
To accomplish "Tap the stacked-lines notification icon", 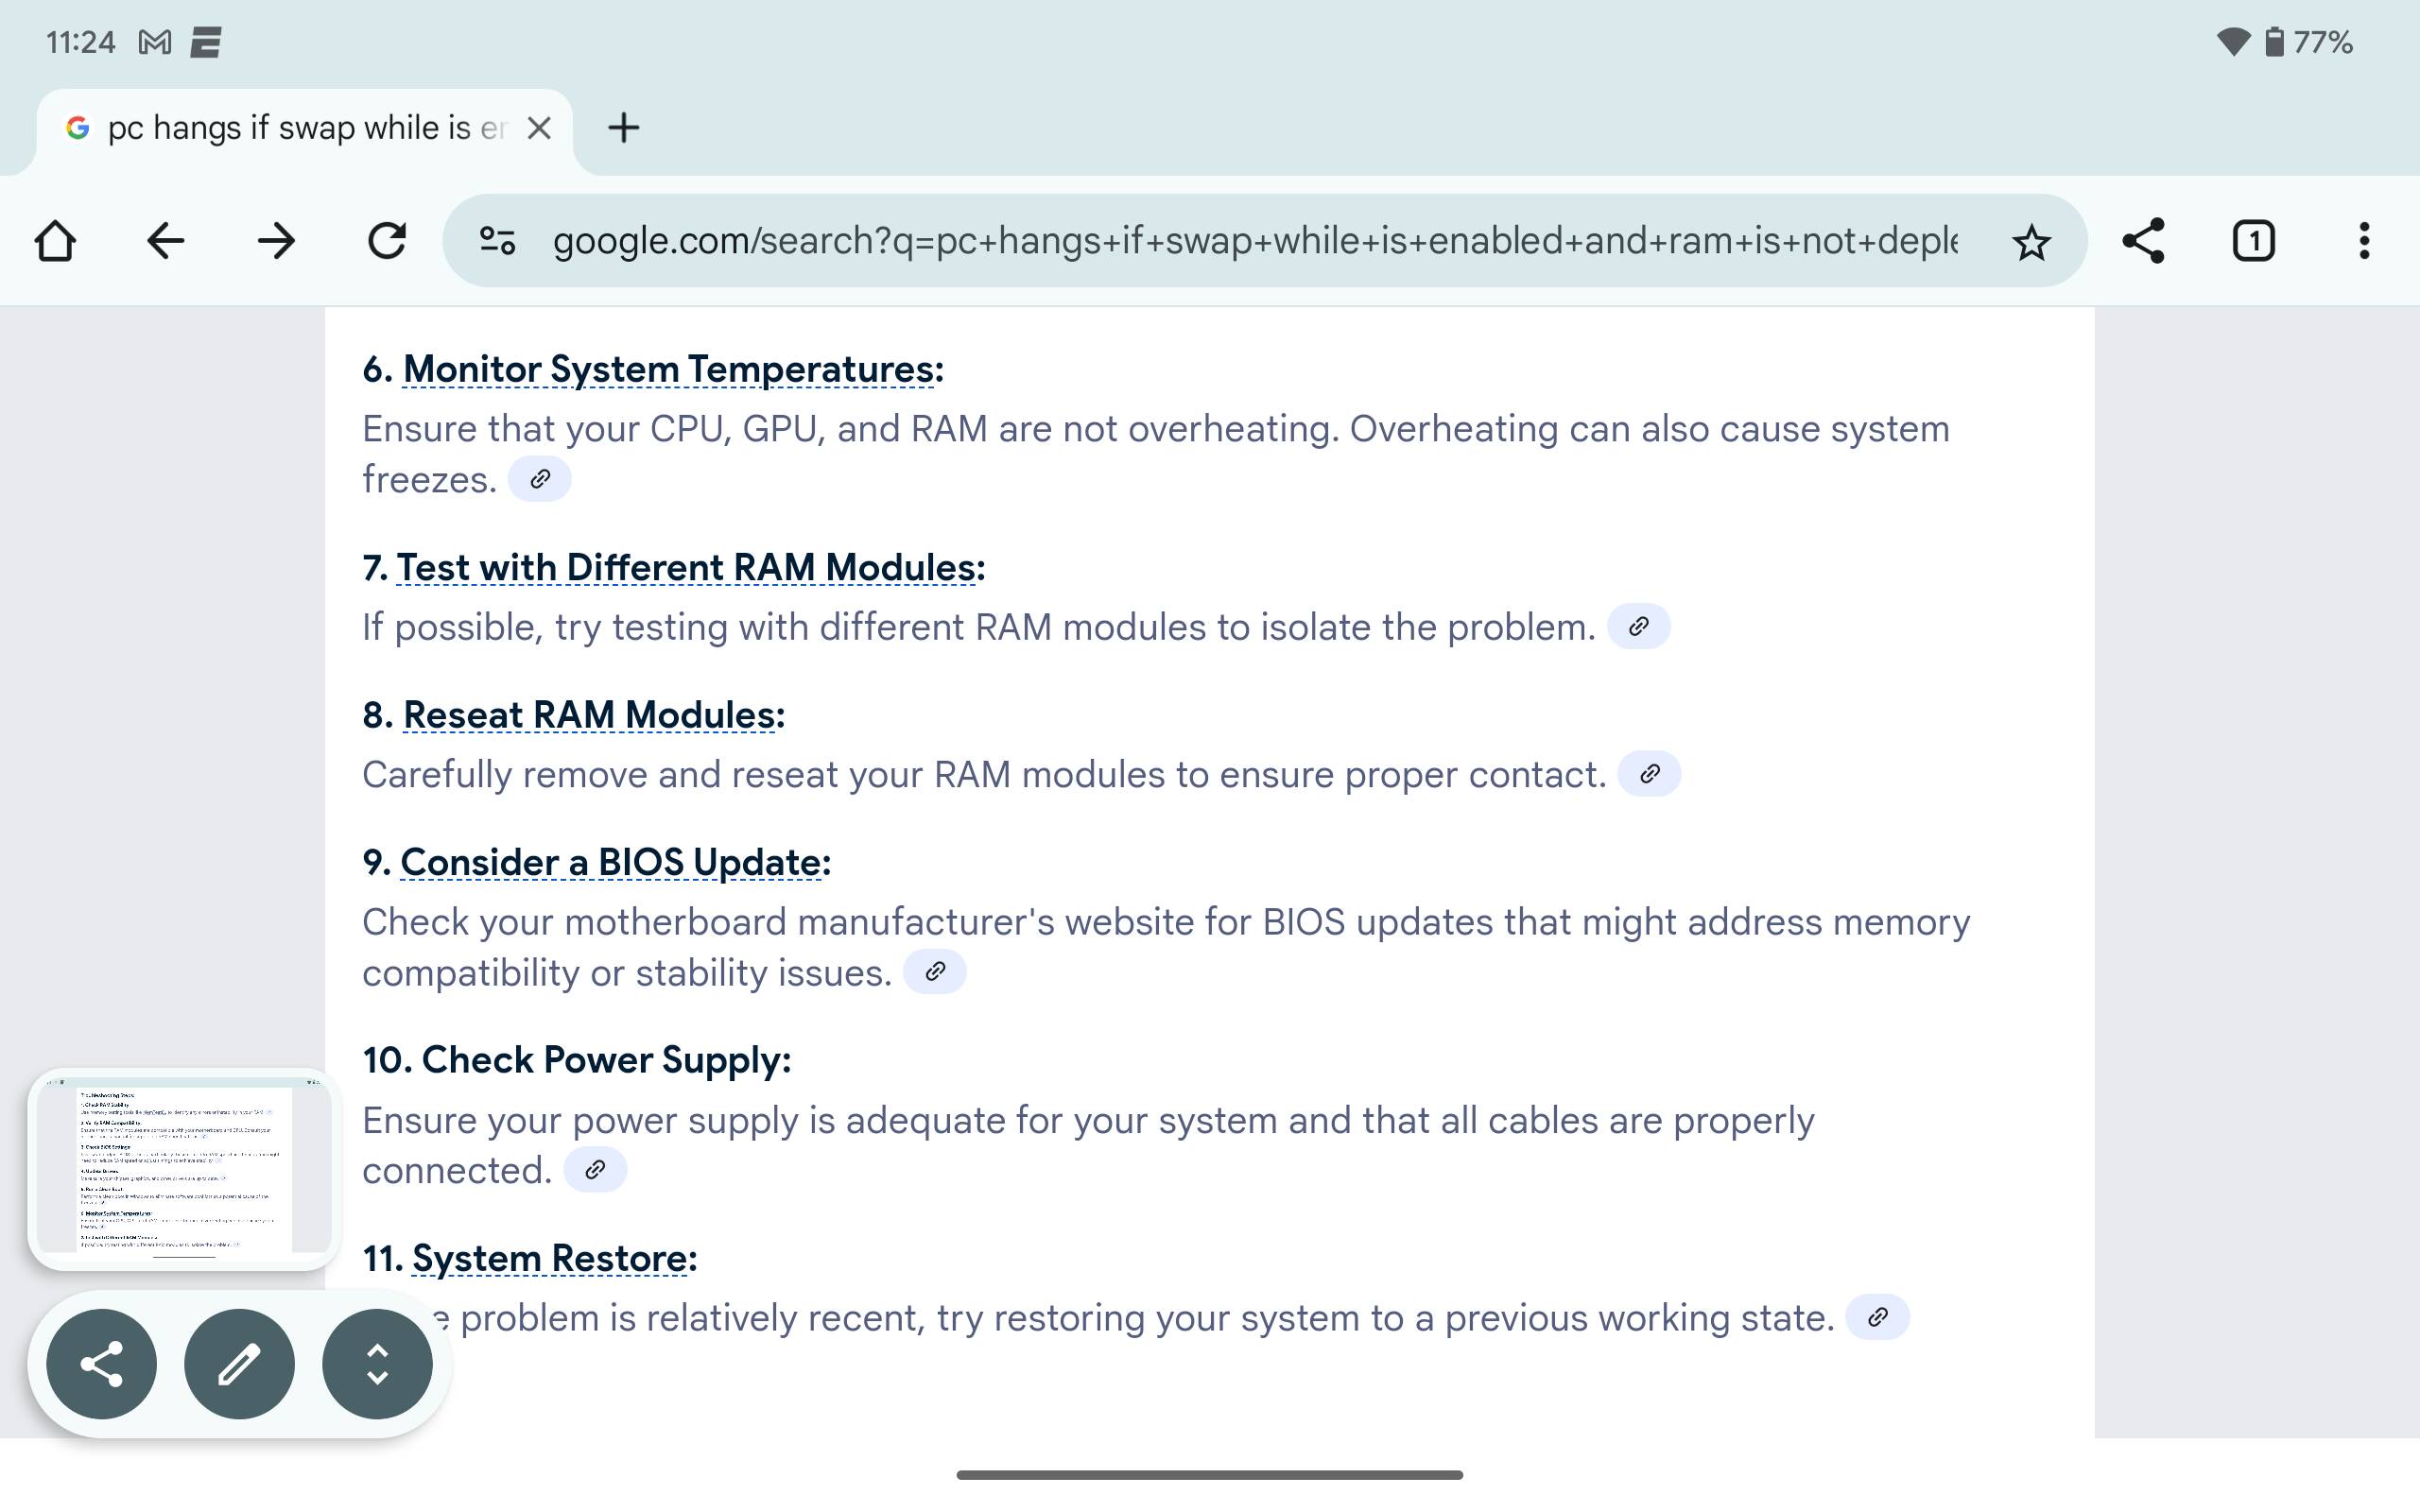I will click(206, 43).
